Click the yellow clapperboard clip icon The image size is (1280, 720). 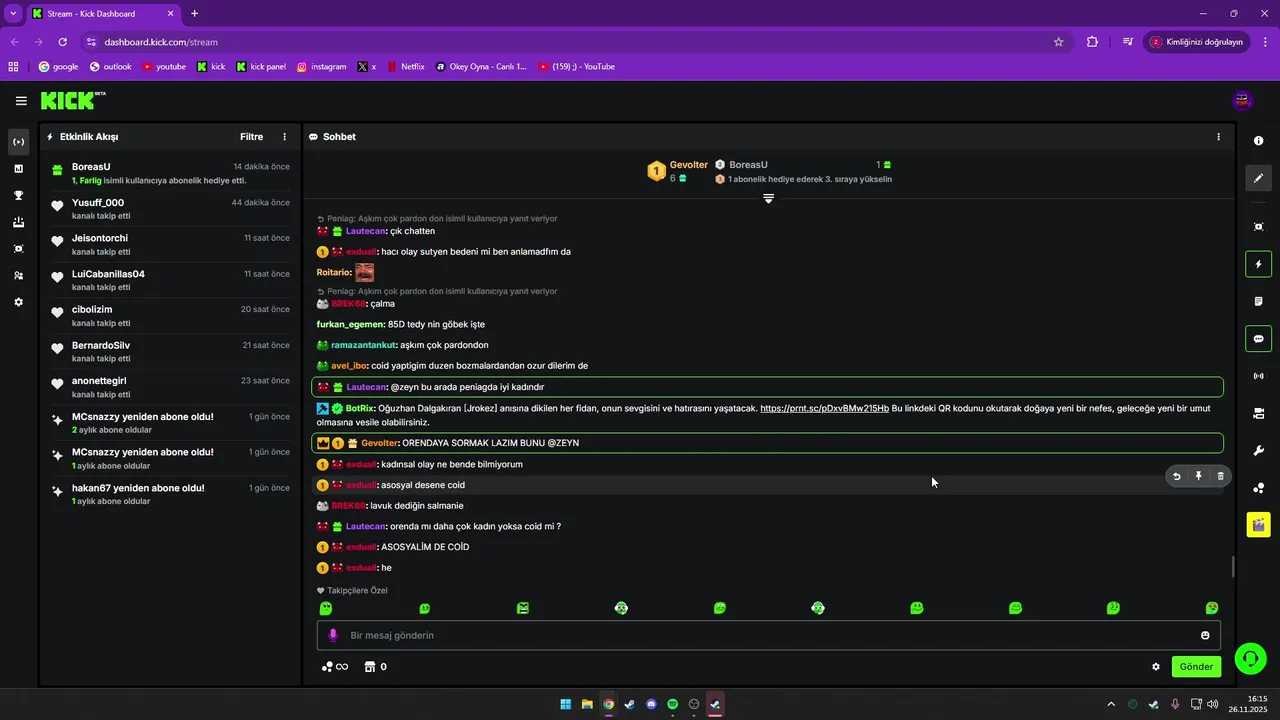pos(1258,524)
